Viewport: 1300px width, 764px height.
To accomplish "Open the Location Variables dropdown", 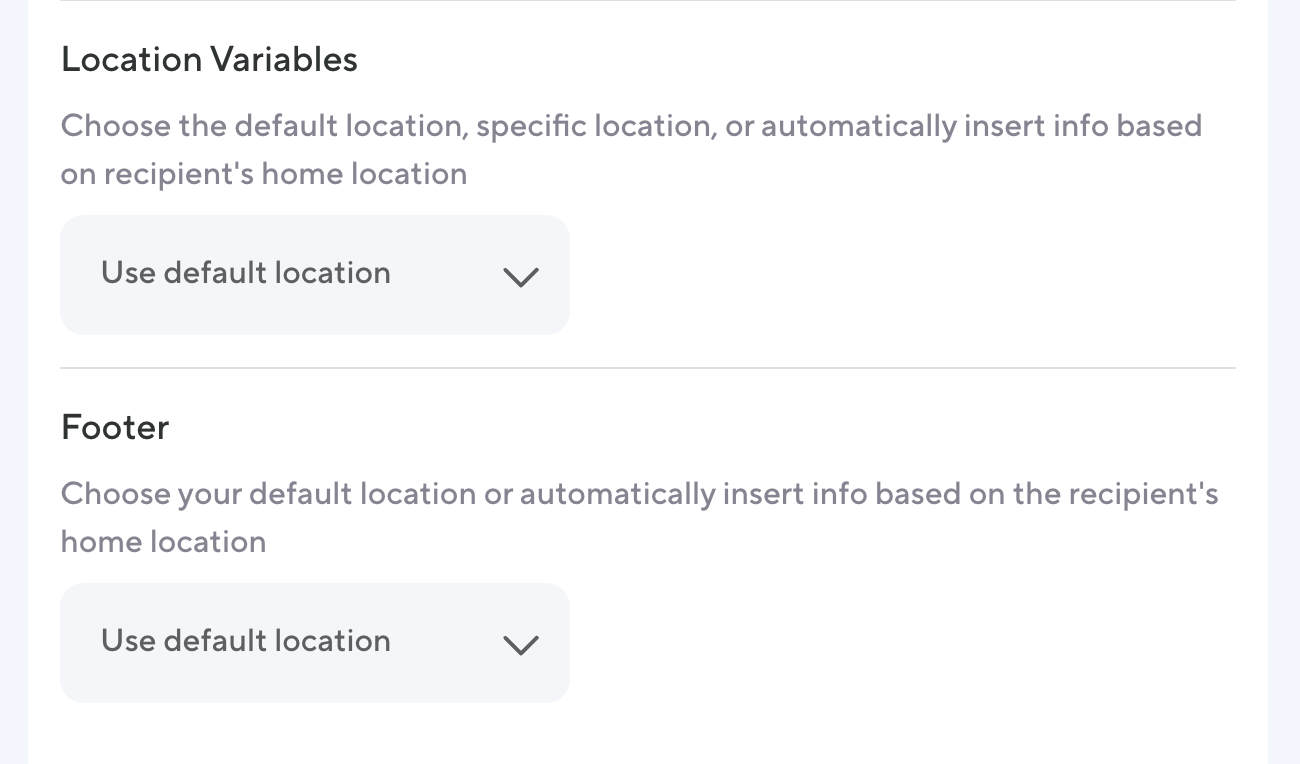I will point(314,275).
